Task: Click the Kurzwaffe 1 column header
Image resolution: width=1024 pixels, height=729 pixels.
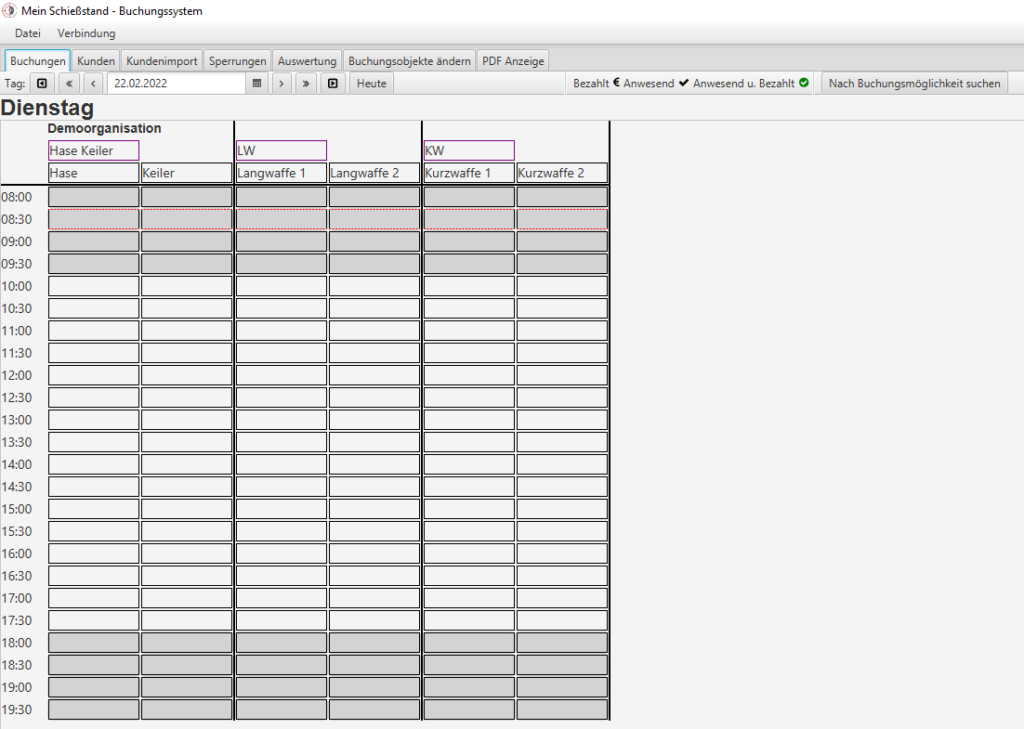Action: (x=469, y=173)
